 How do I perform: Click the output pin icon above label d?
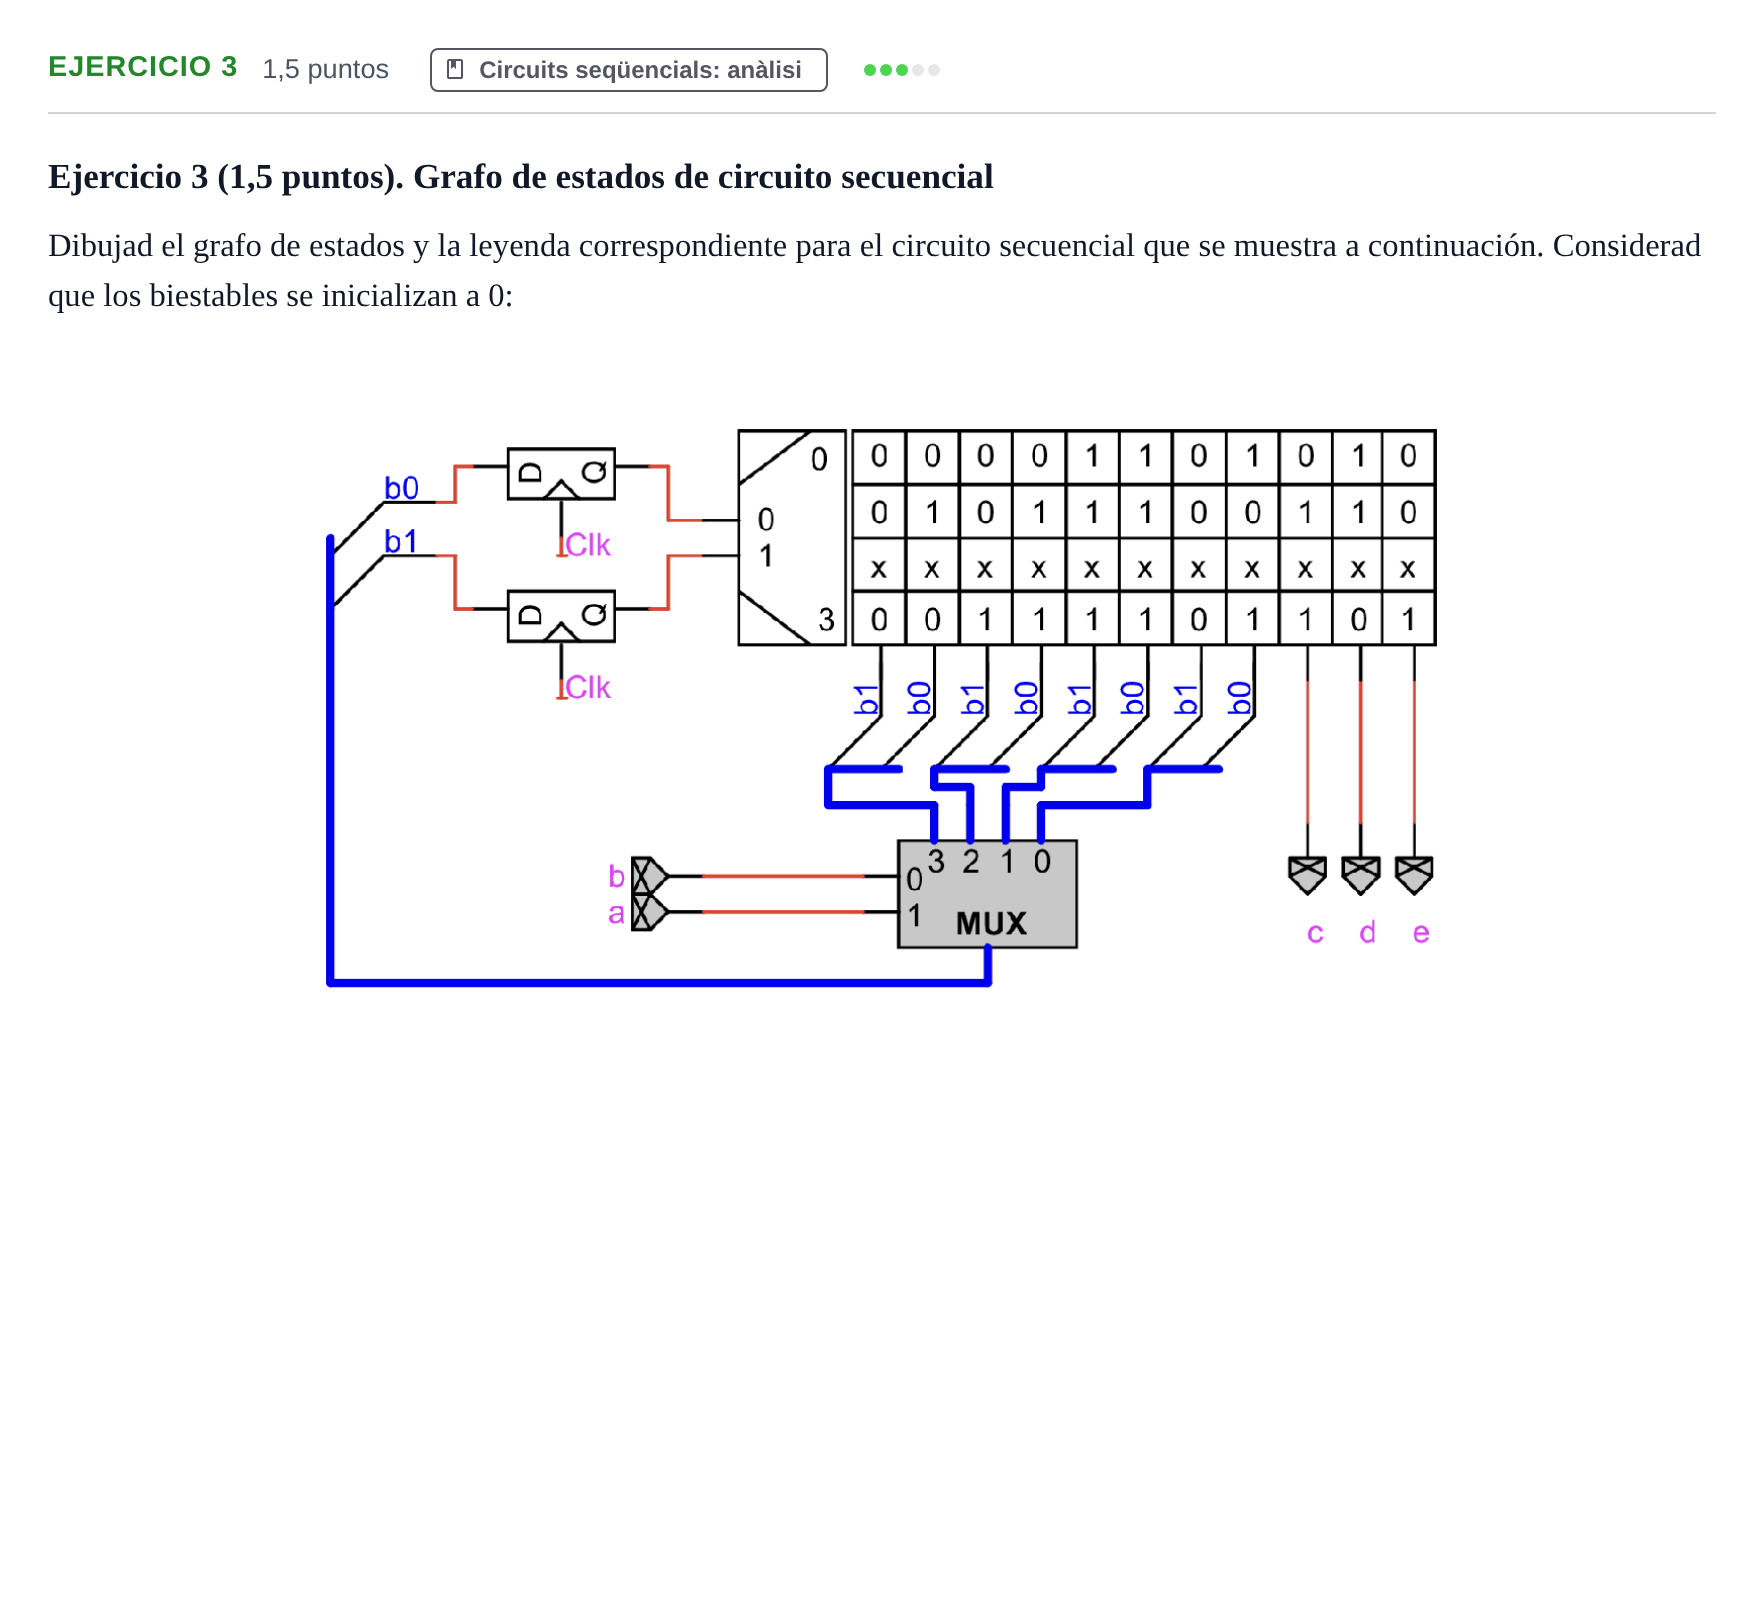tap(1360, 875)
